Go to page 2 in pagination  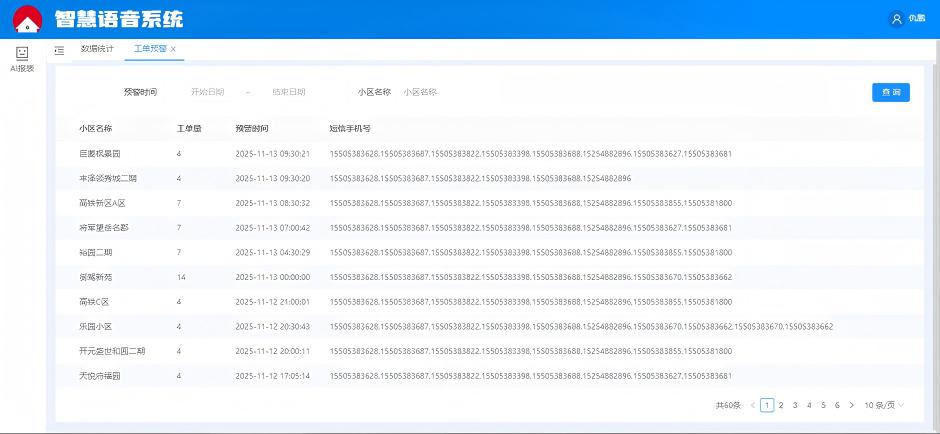[781, 405]
